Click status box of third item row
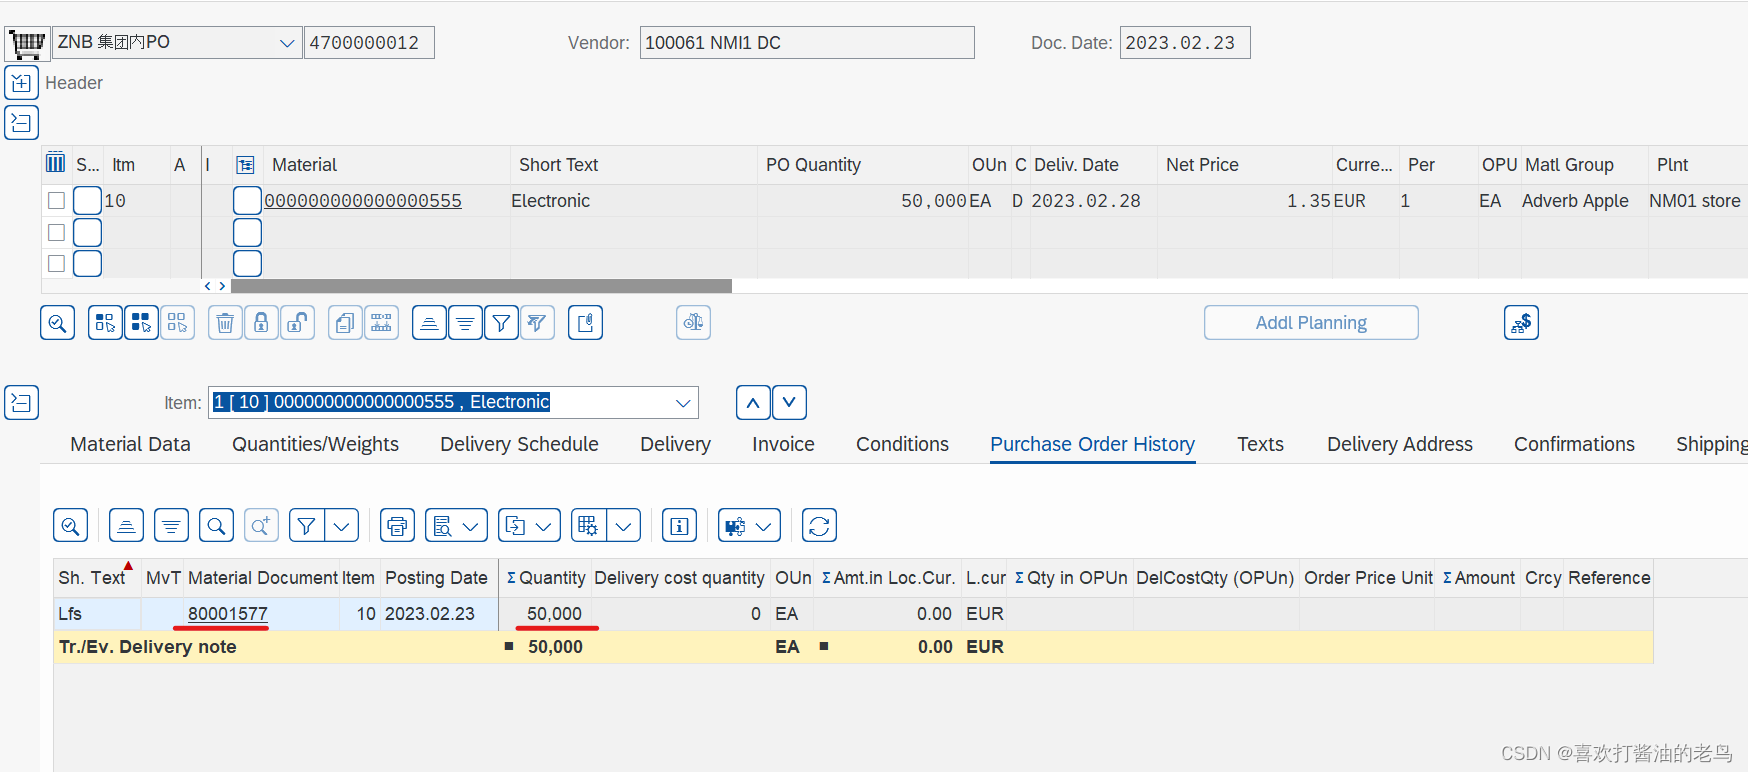 (x=87, y=263)
